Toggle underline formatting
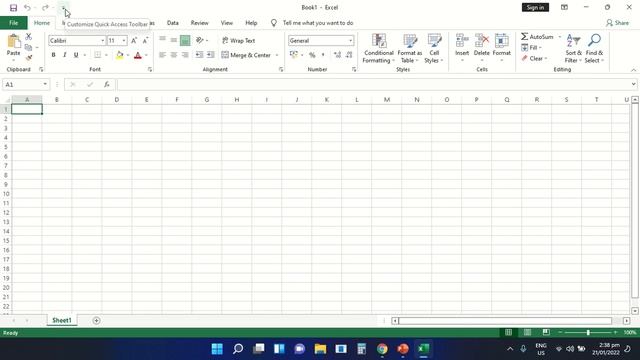 coord(76,55)
